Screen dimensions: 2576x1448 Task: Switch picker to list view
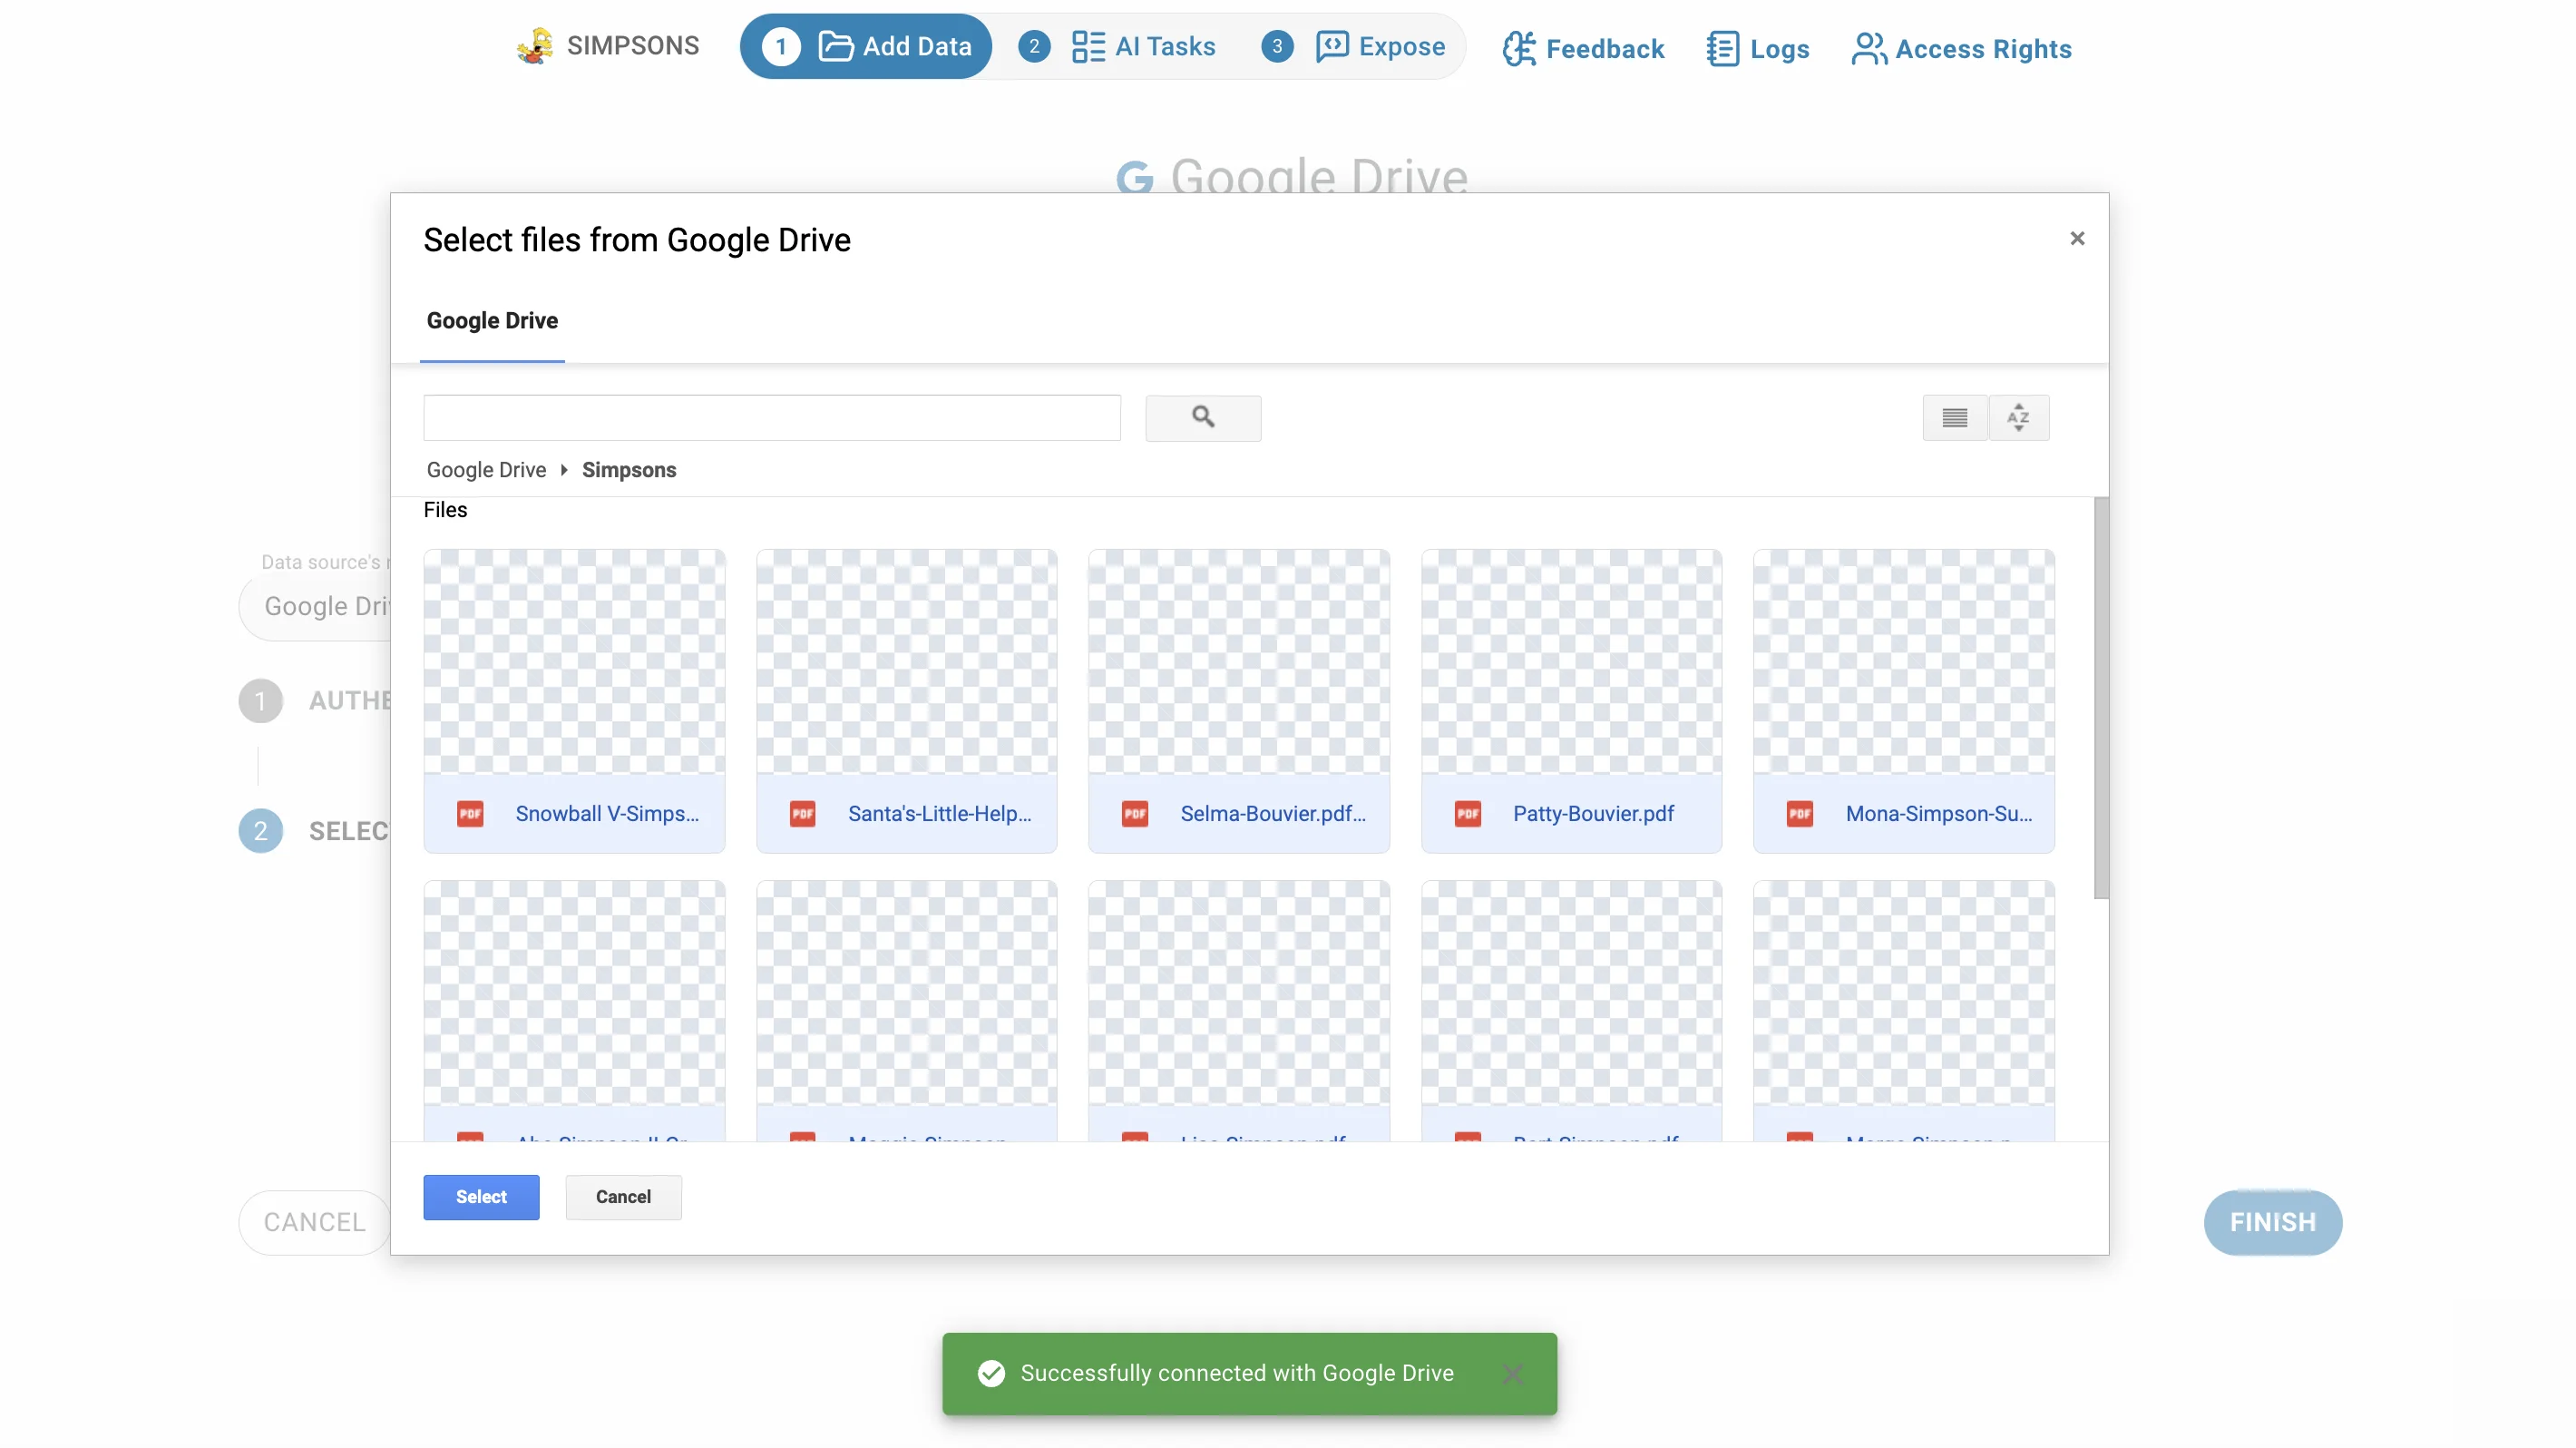(1954, 417)
